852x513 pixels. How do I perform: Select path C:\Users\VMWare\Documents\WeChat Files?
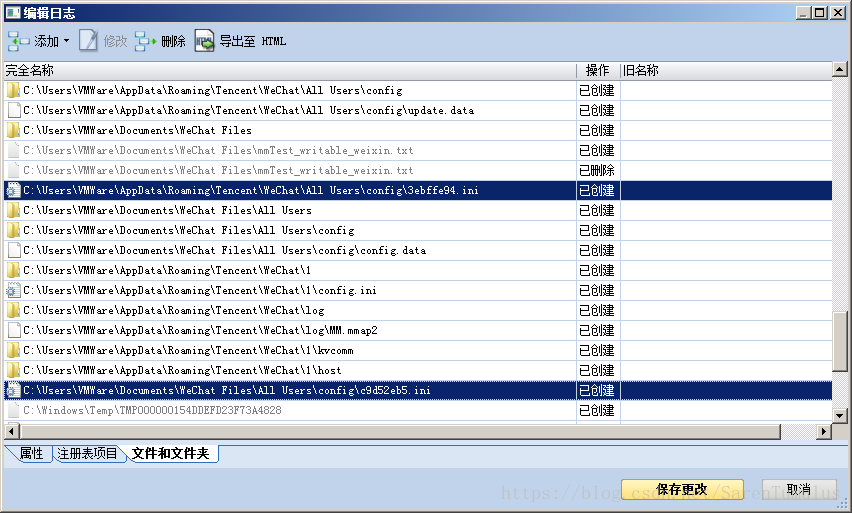[x=137, y=130]
